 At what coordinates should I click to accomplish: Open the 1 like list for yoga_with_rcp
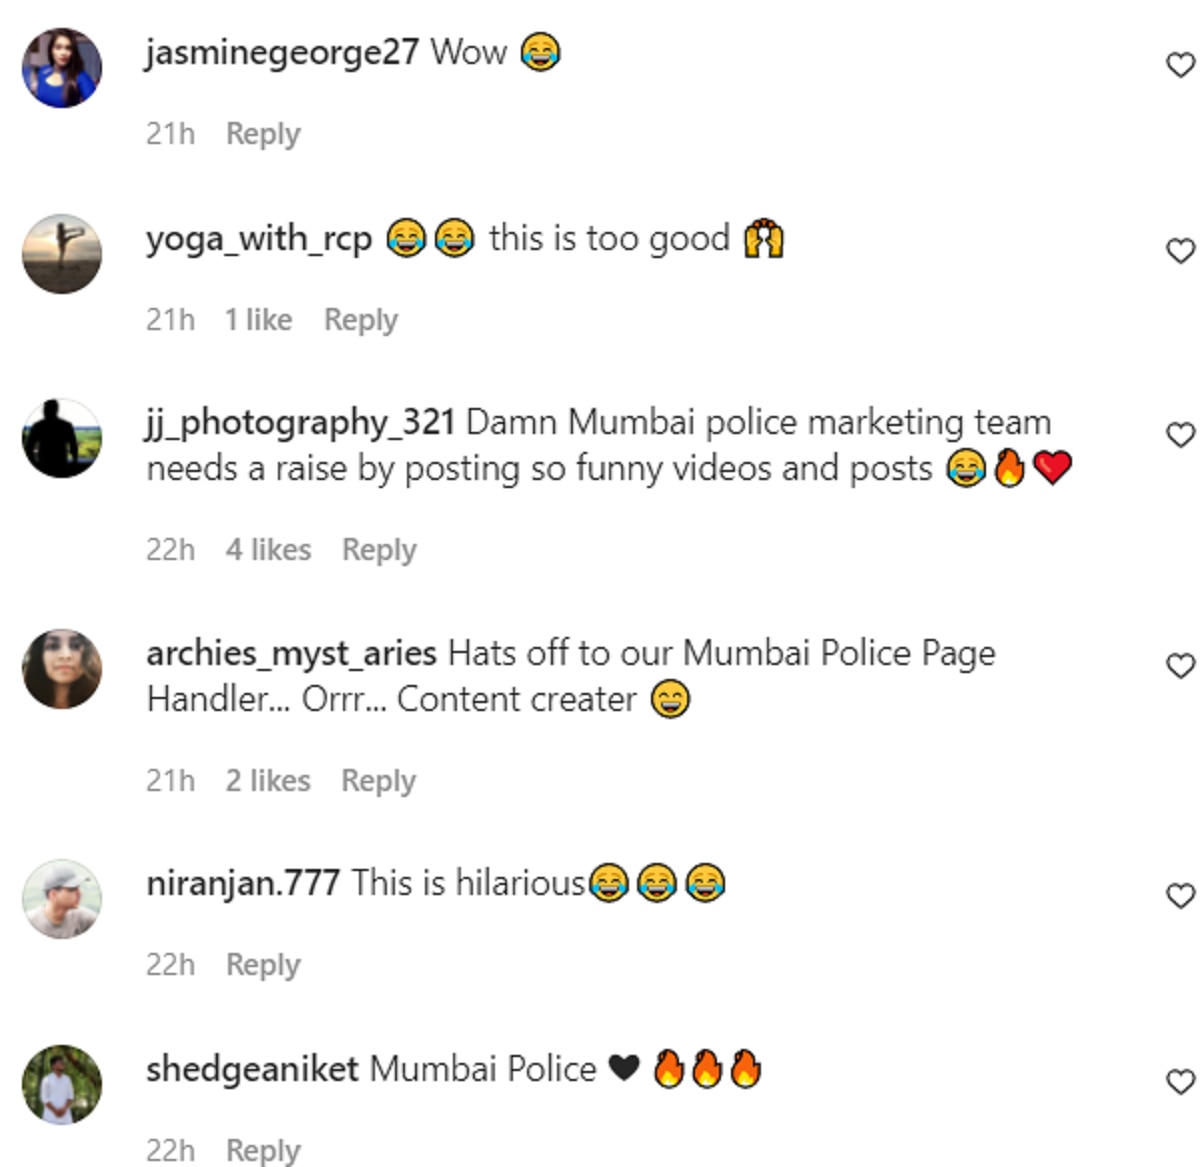tap(259, 319)
